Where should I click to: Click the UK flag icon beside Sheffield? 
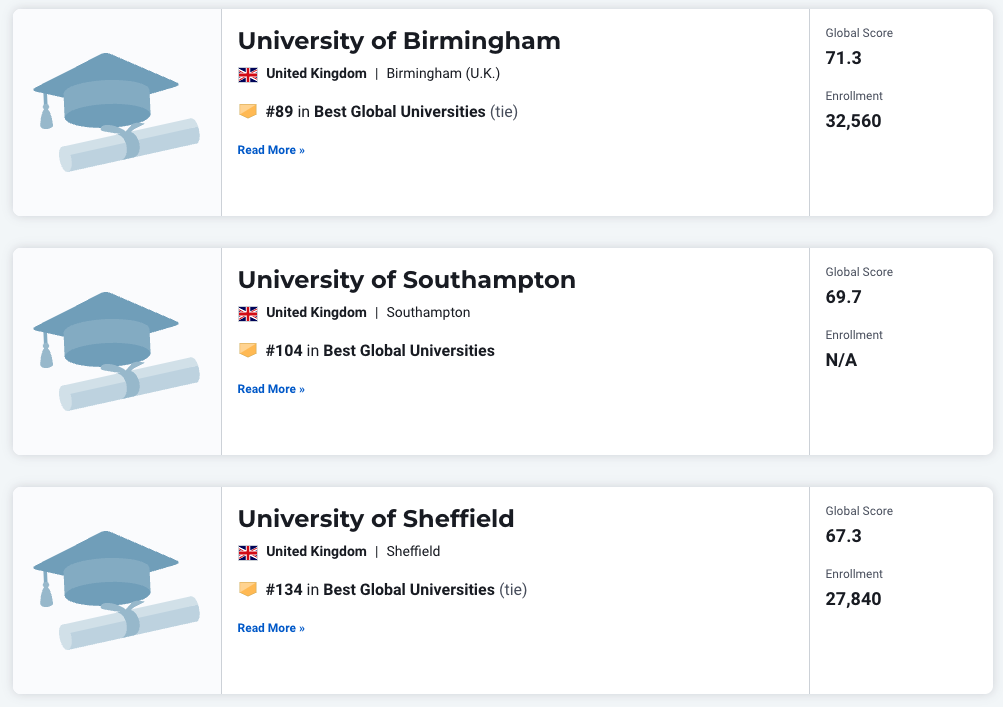pos(248,552)
